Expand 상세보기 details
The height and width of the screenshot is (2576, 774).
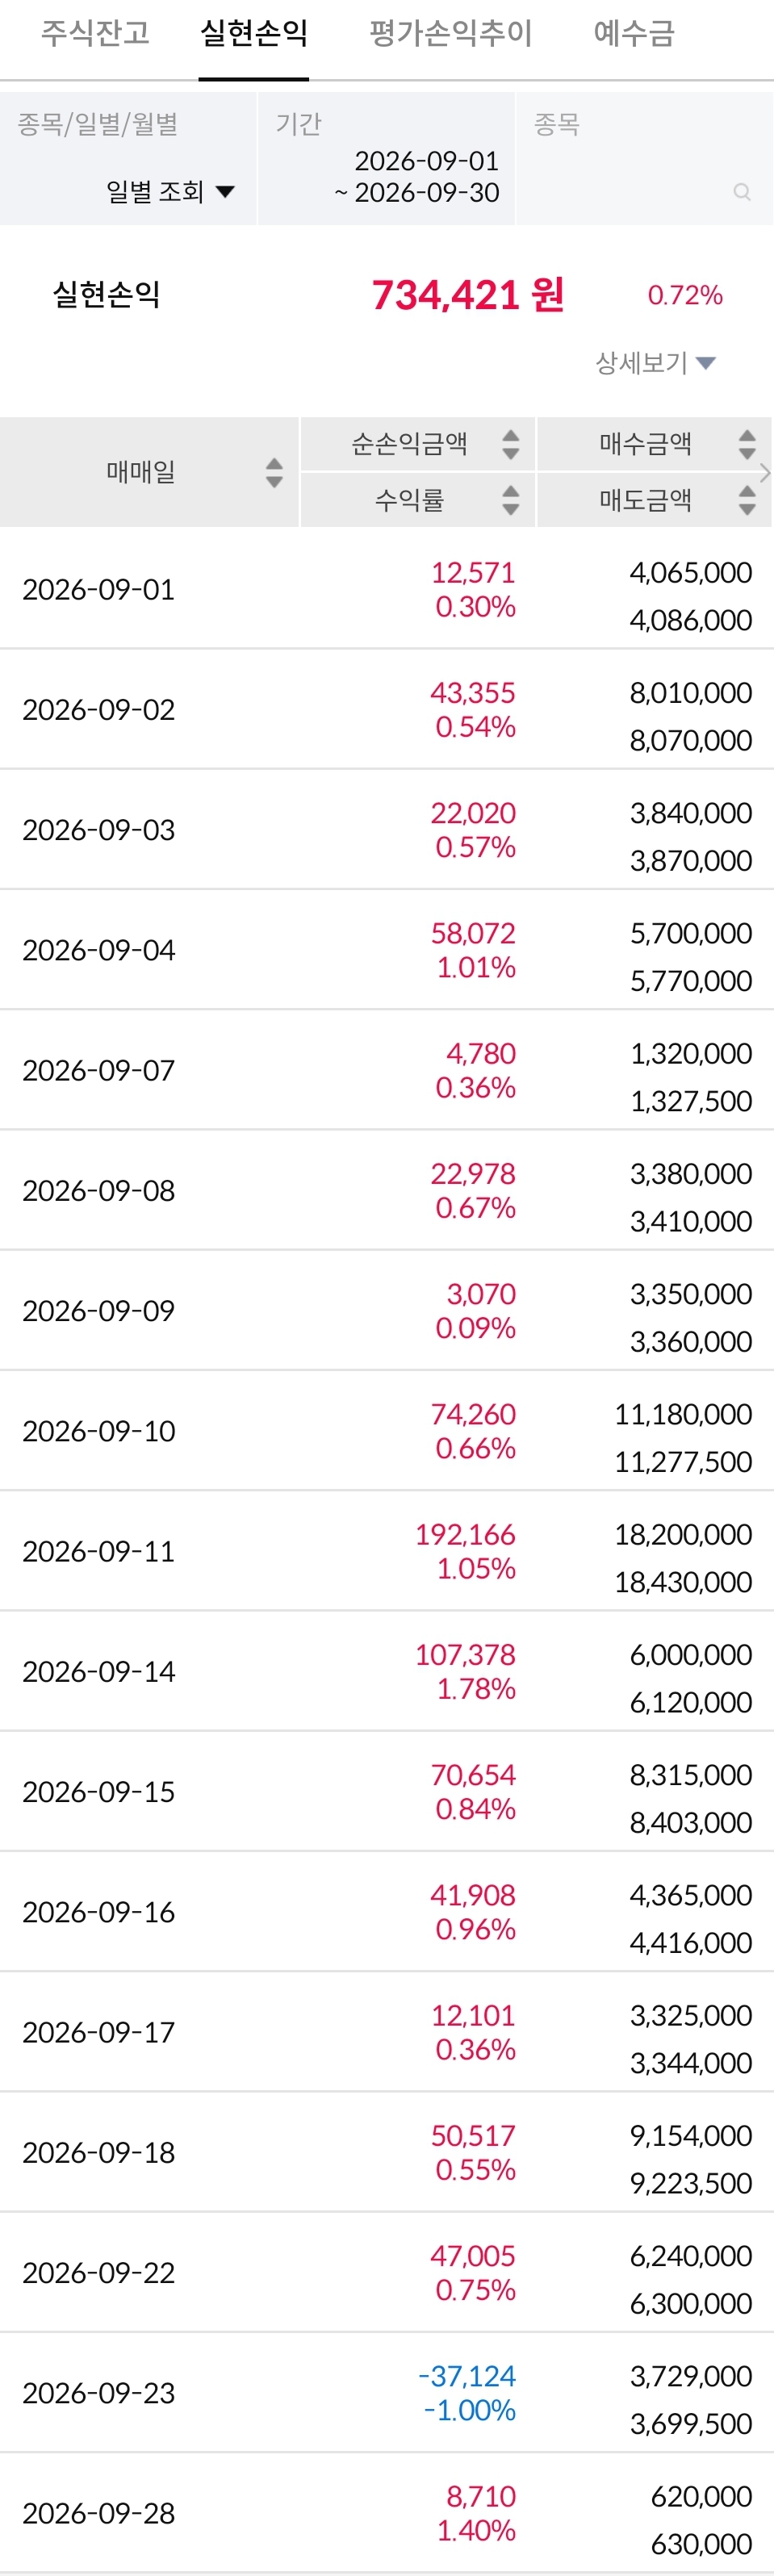(655, 362)
